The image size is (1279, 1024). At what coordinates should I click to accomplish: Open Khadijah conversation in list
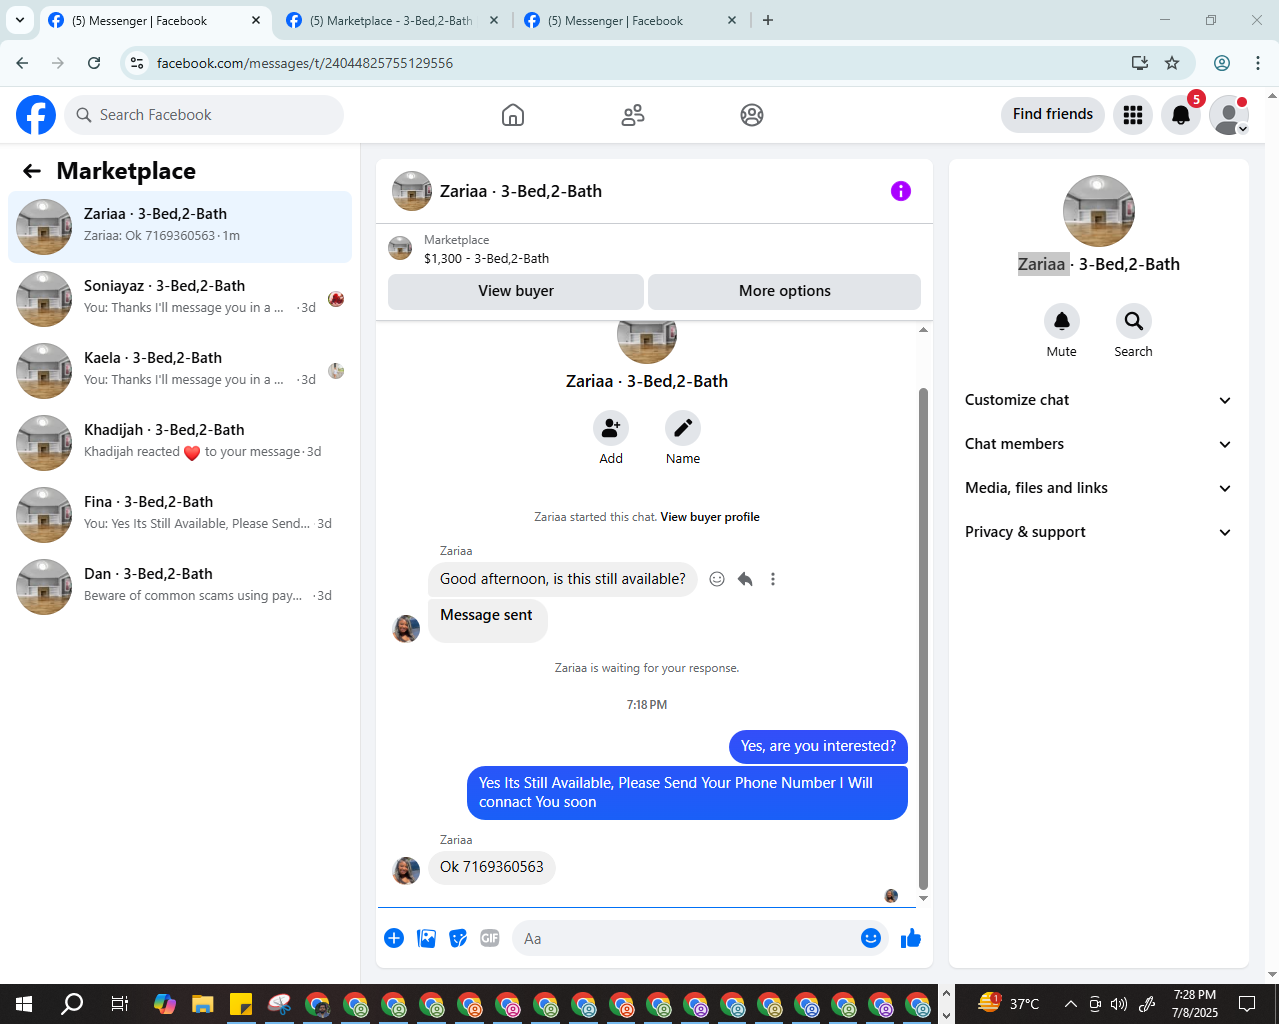[x=180, y=443]
